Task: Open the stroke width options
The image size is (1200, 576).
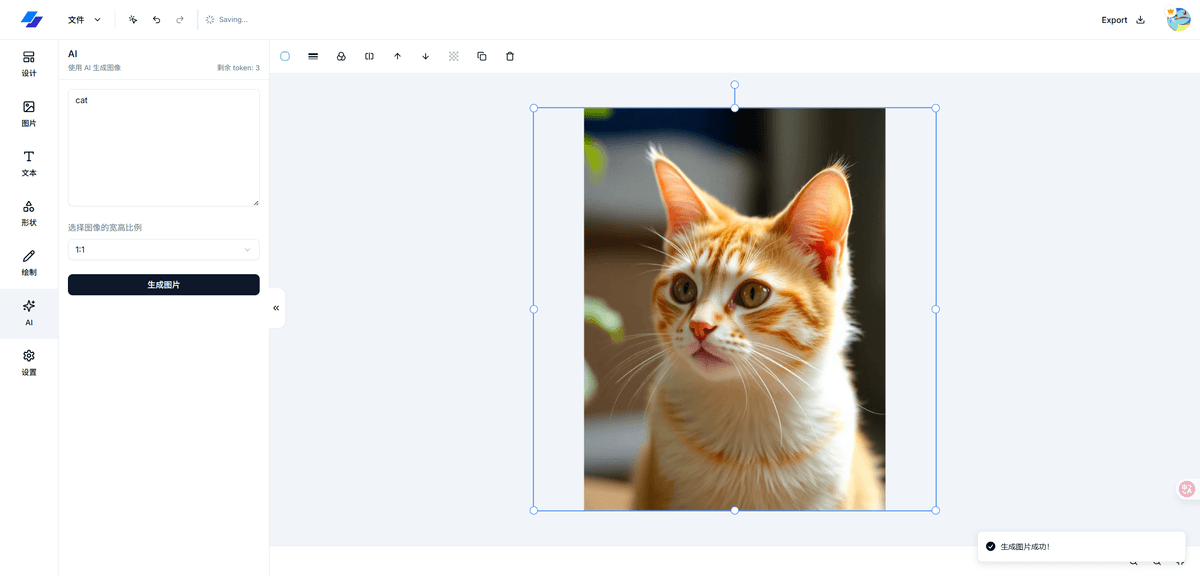Action: [313, 57]
